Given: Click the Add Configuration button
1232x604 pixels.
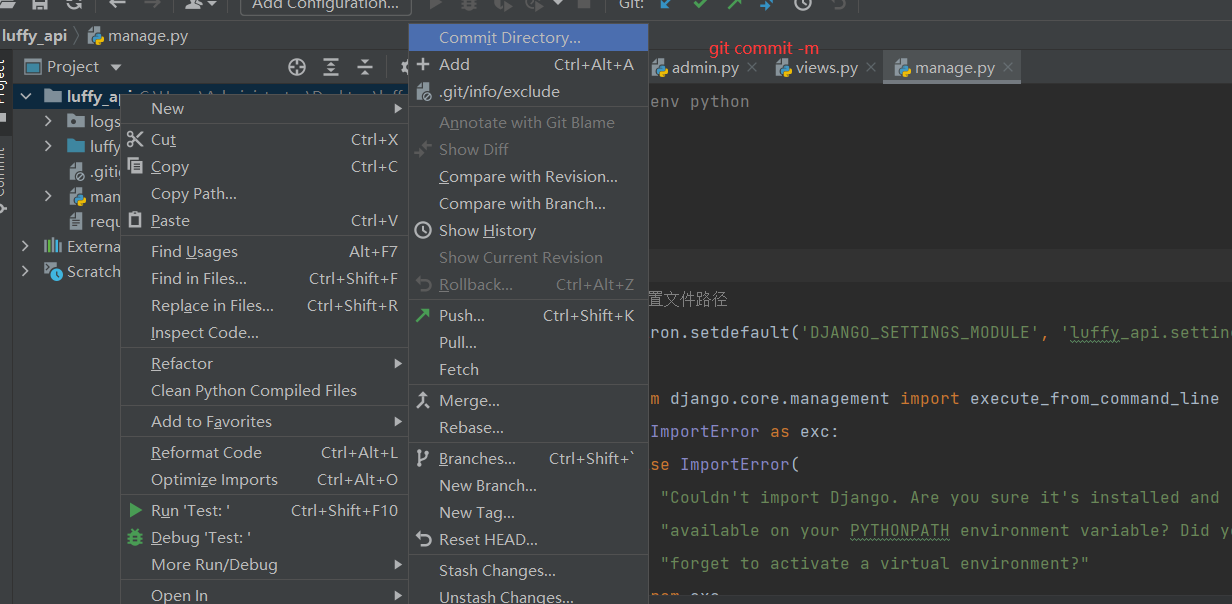Looking at the screenshot, I should pos(325,5).
